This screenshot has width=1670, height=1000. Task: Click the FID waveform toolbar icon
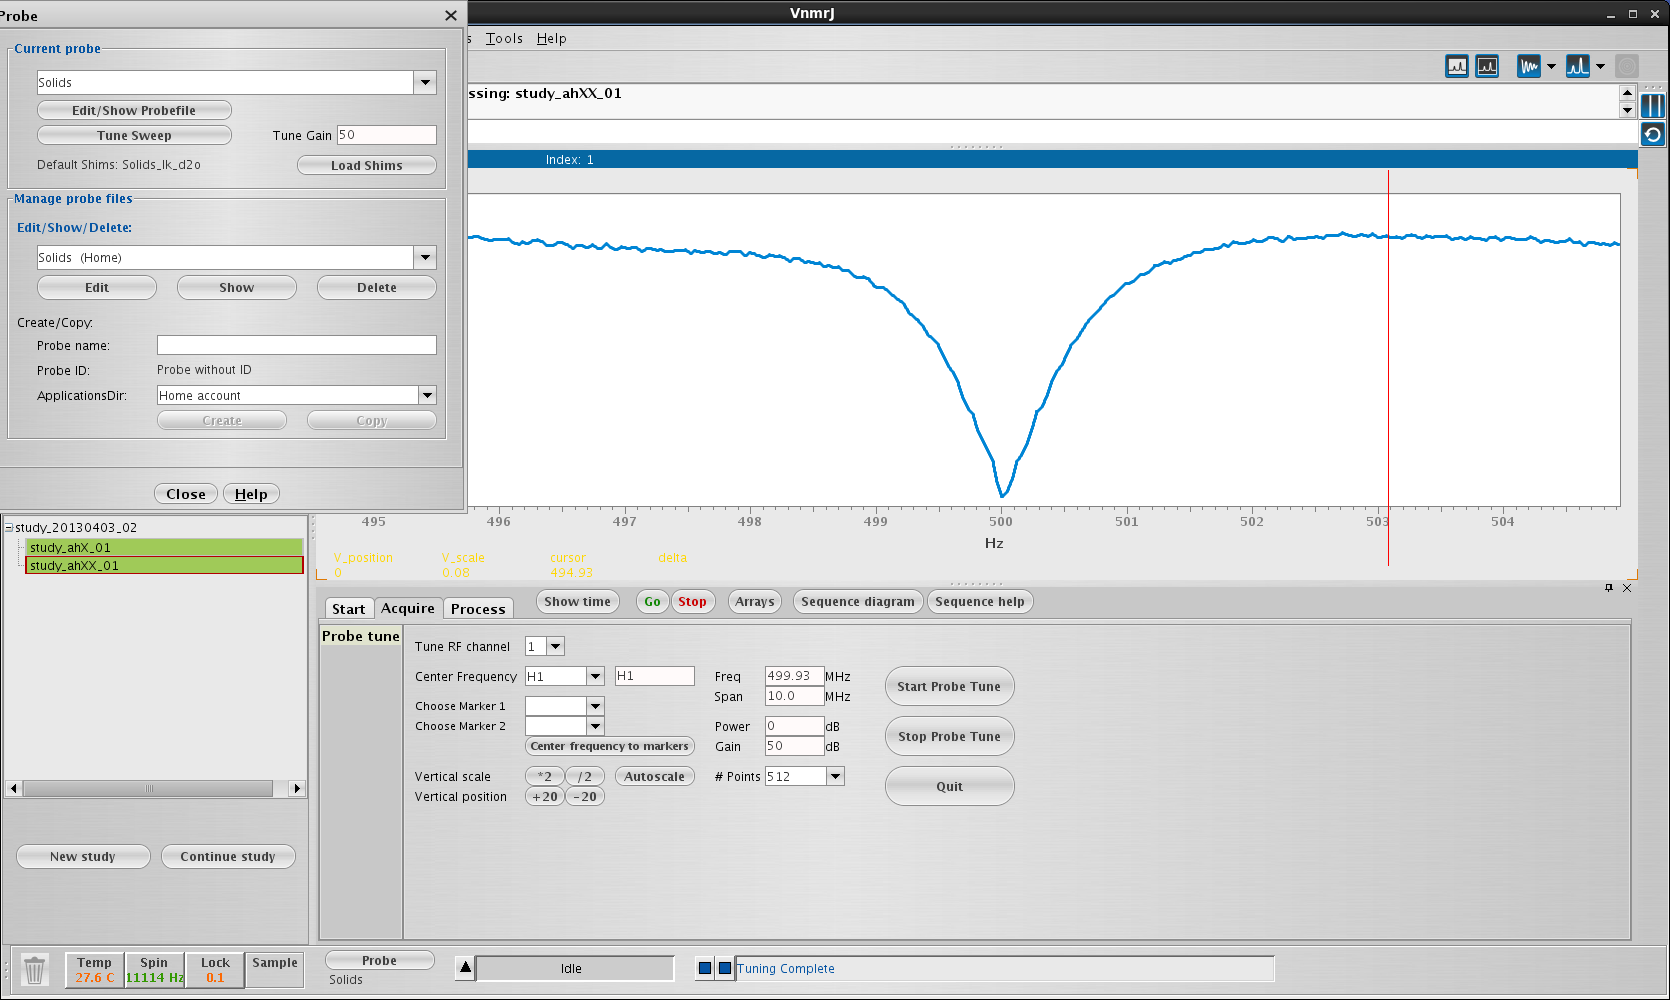(1528, 67)
